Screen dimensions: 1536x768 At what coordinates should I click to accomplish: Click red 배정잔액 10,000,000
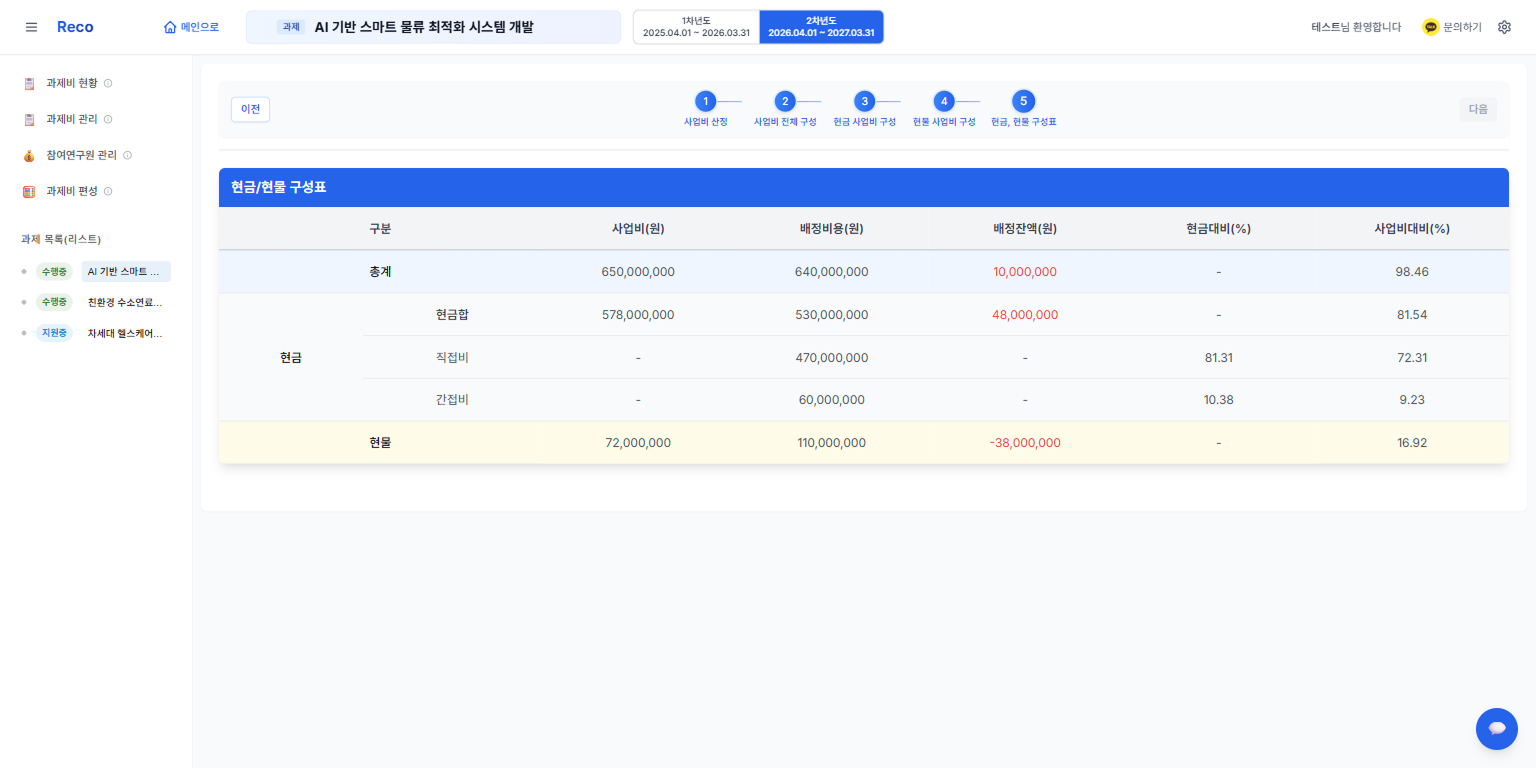coord(1025,272)
